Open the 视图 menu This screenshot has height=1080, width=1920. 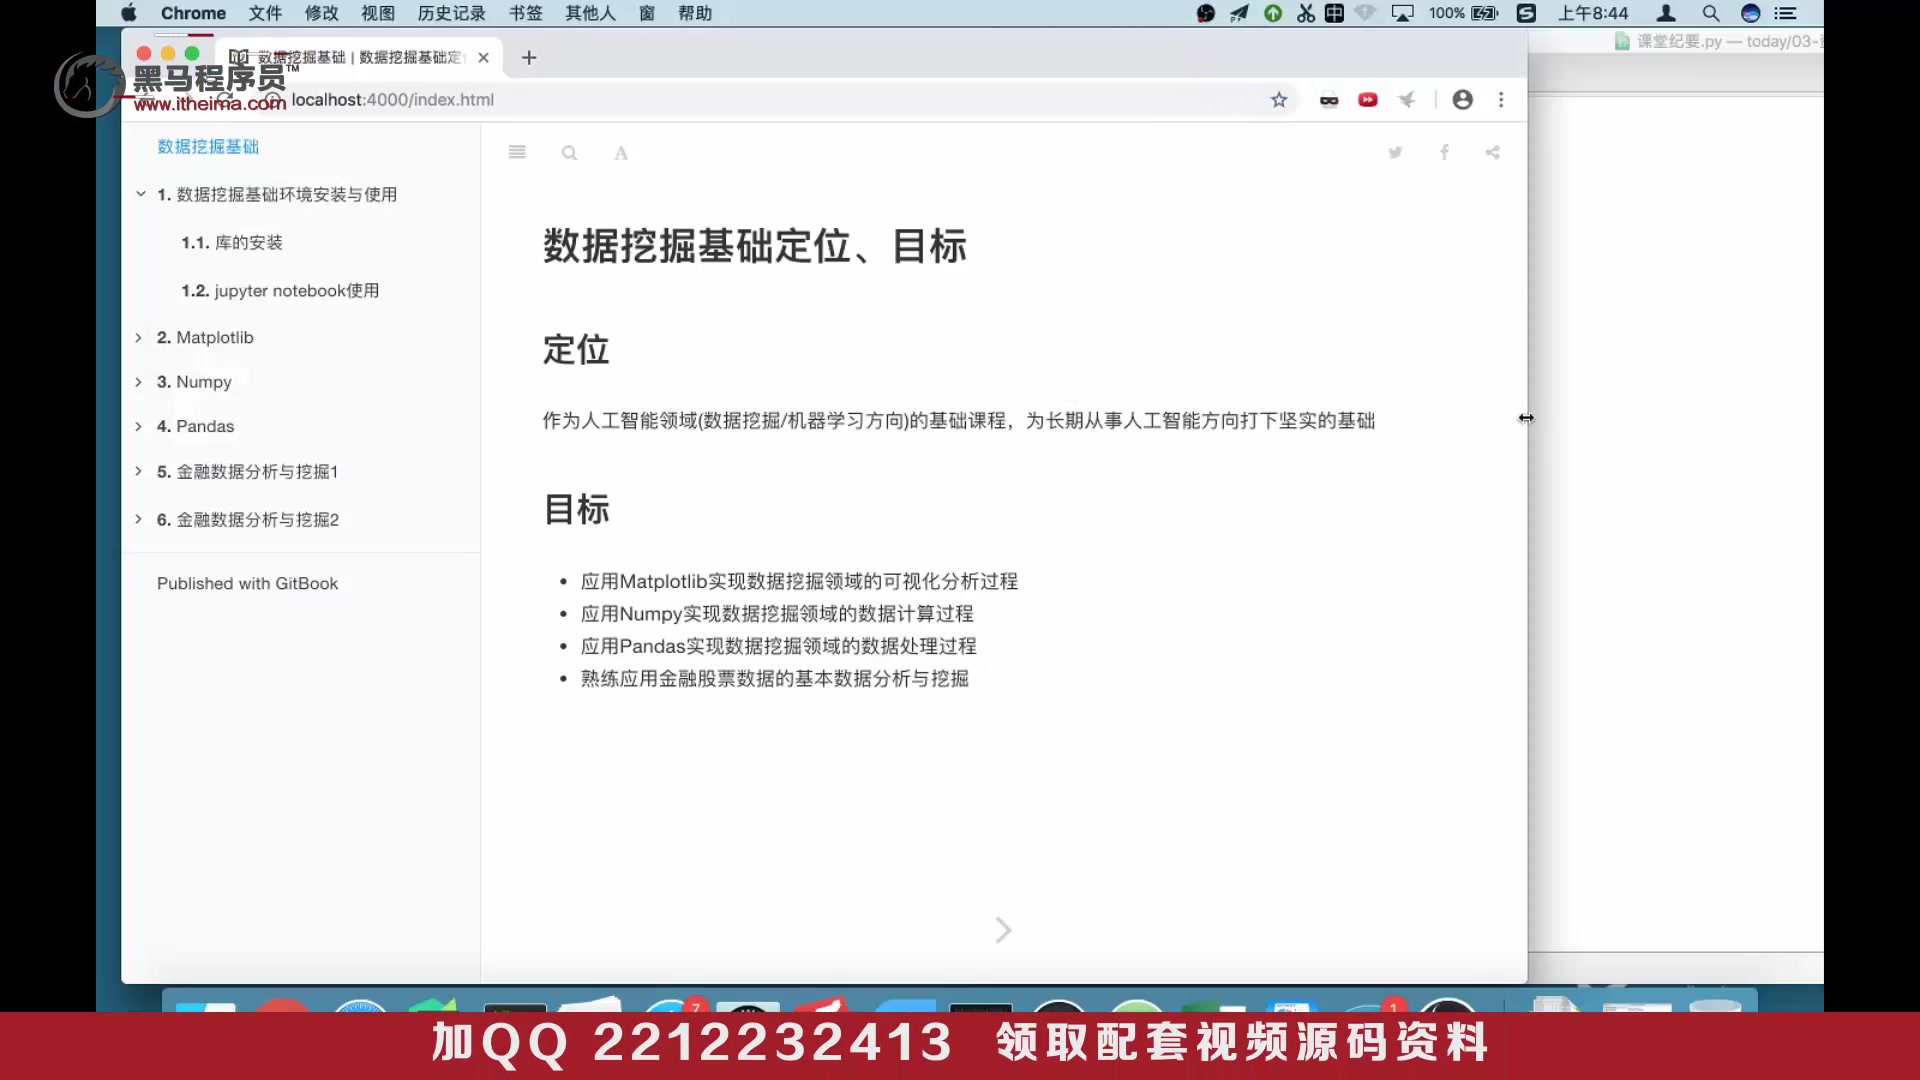(x=378, y=13)
